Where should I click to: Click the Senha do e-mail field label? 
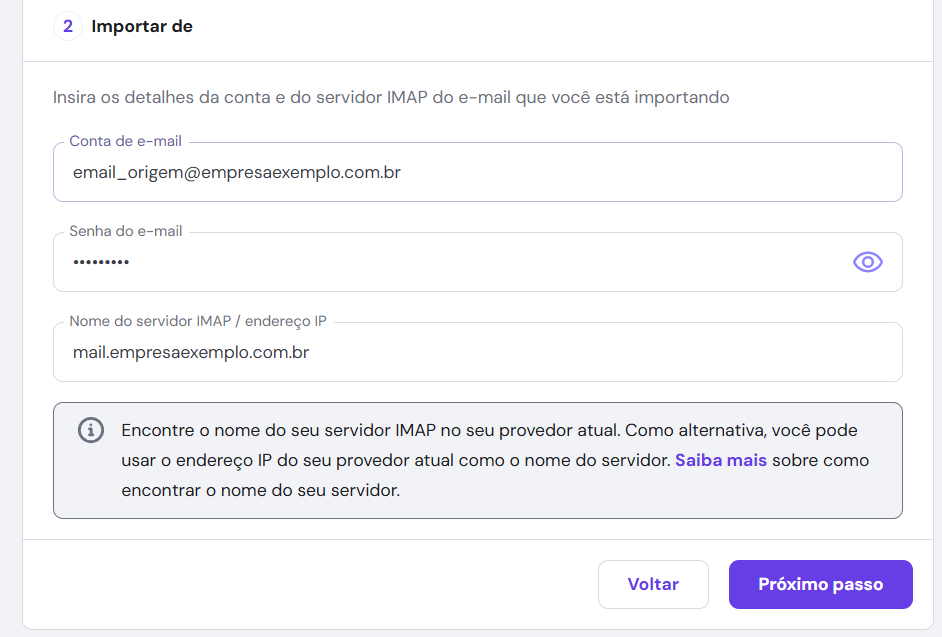125,231
